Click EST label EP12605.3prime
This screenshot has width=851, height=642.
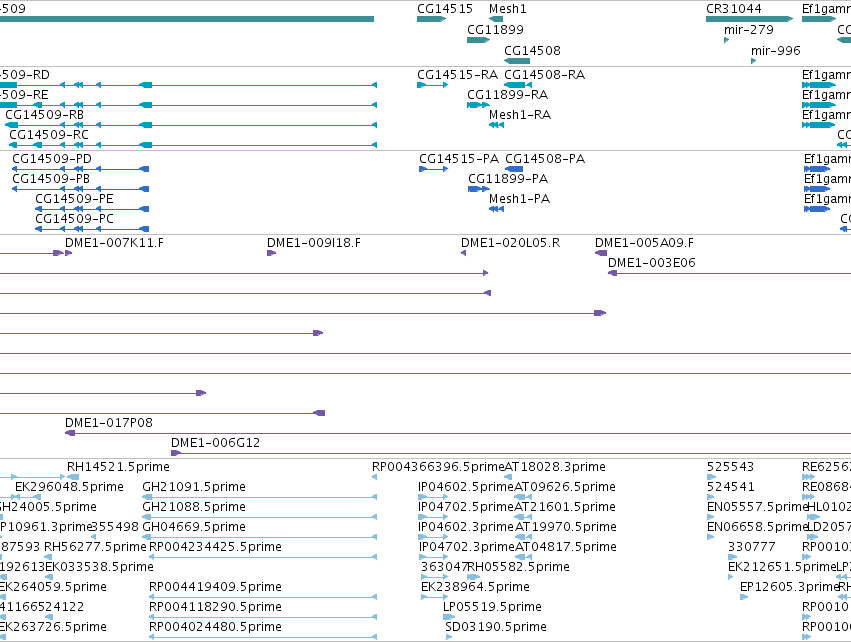tap(790, 587)
